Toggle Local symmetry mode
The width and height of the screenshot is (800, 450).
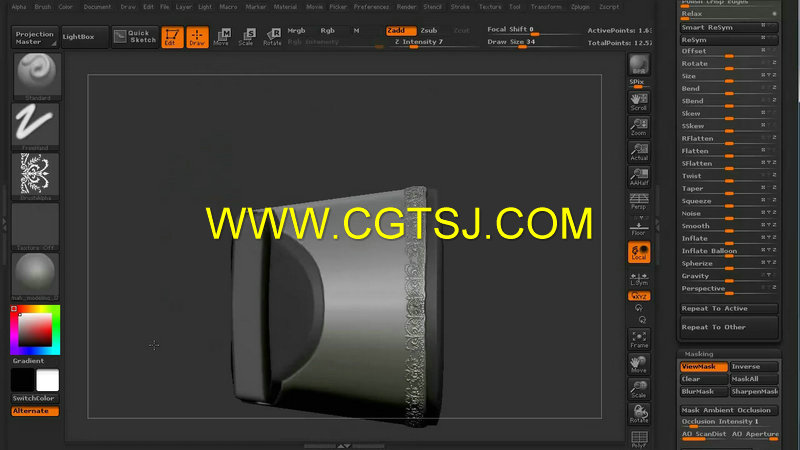(639, 252)
